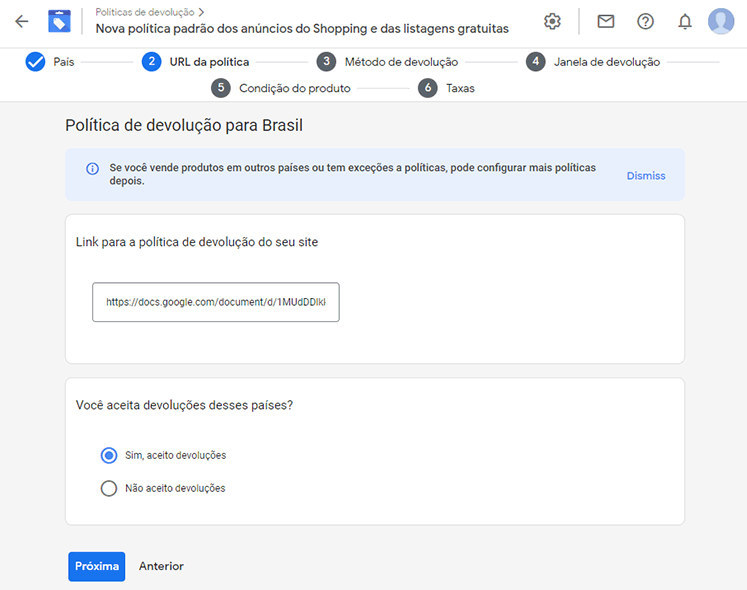747x590 pixels.
Task: Click the return policy URL input field
Action: 216,302
